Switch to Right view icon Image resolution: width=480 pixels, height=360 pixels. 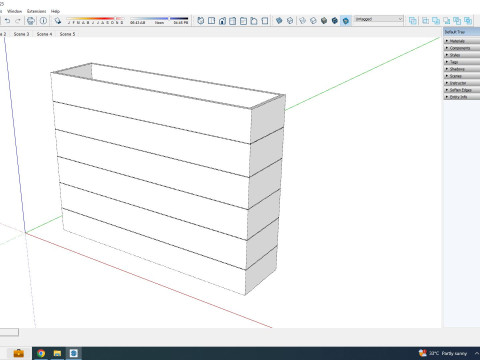coord(233,21)
